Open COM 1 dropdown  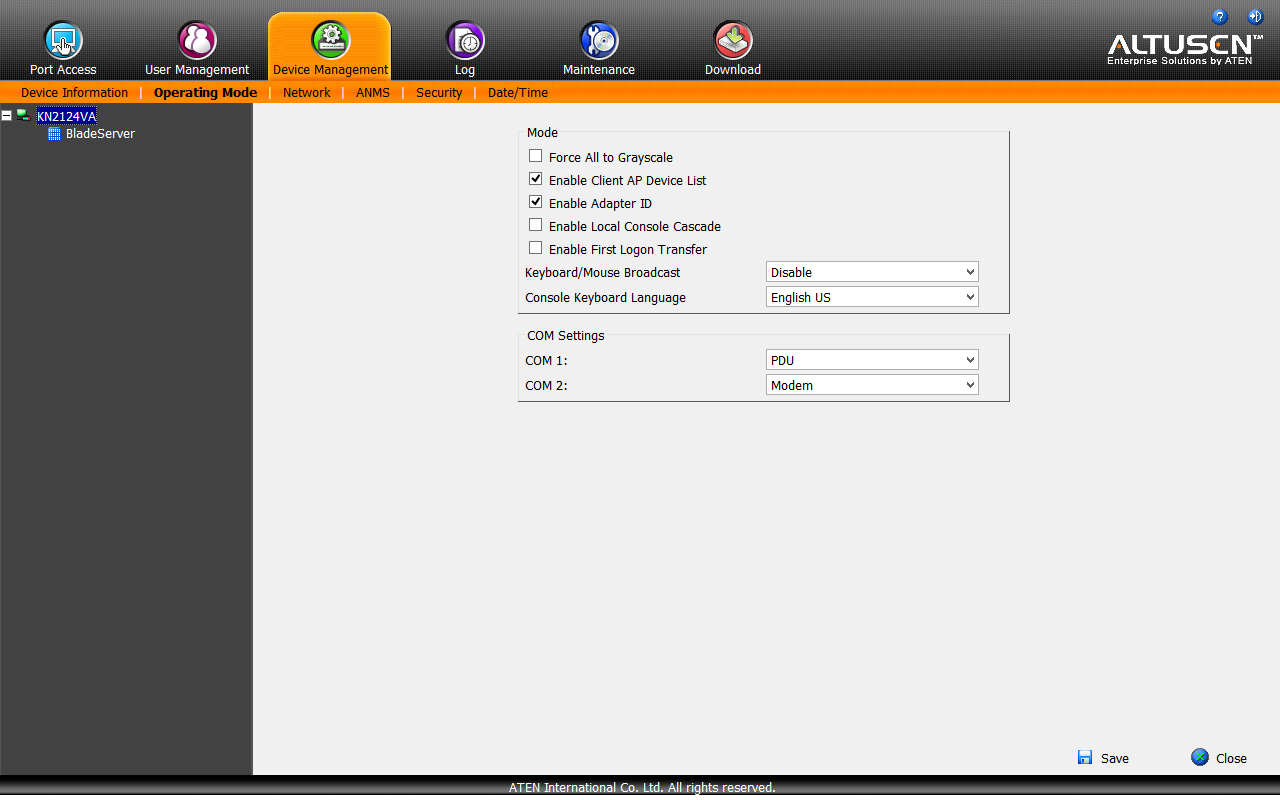[x=872, y=360]
